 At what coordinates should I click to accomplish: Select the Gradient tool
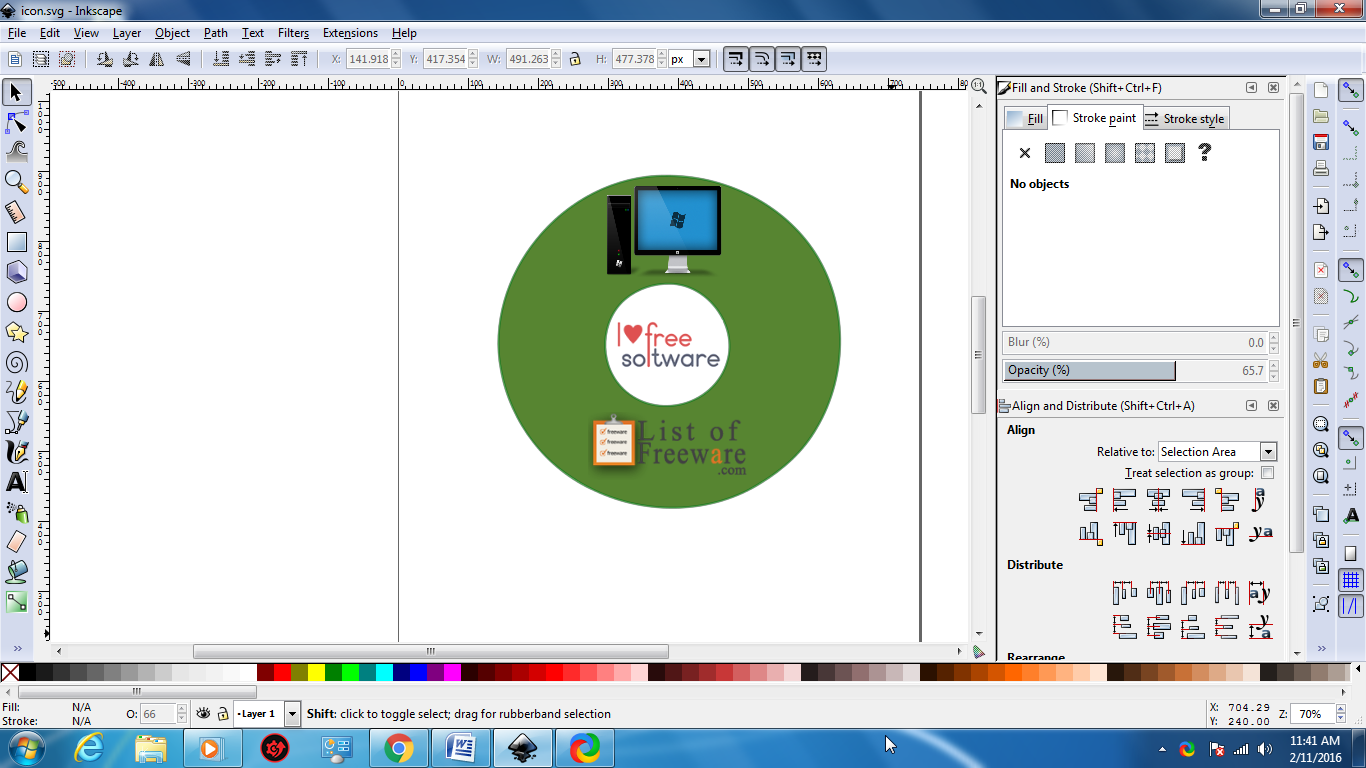click(16, 602)
